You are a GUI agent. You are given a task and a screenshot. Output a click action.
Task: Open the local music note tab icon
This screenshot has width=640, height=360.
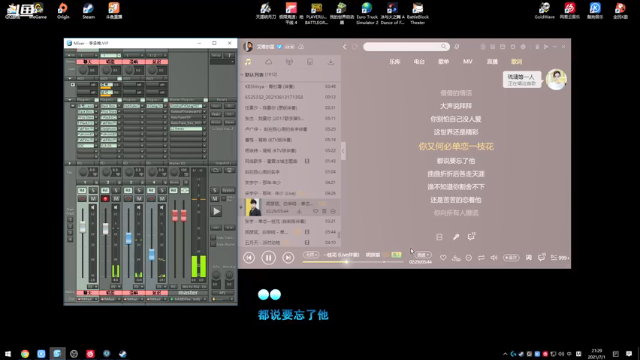point(248,62)
